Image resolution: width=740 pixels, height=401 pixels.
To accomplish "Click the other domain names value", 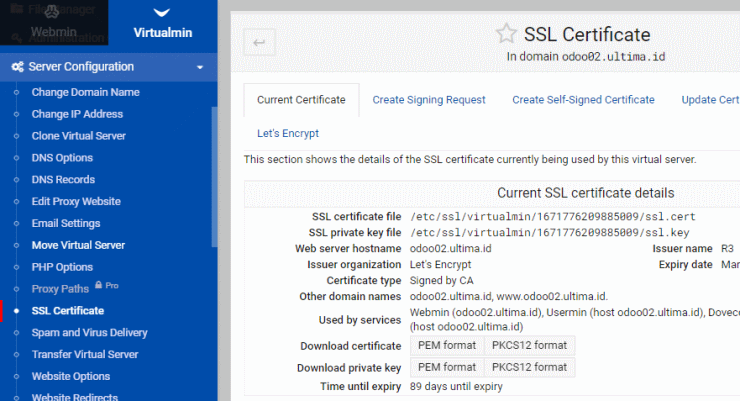I will click(509, 297).
